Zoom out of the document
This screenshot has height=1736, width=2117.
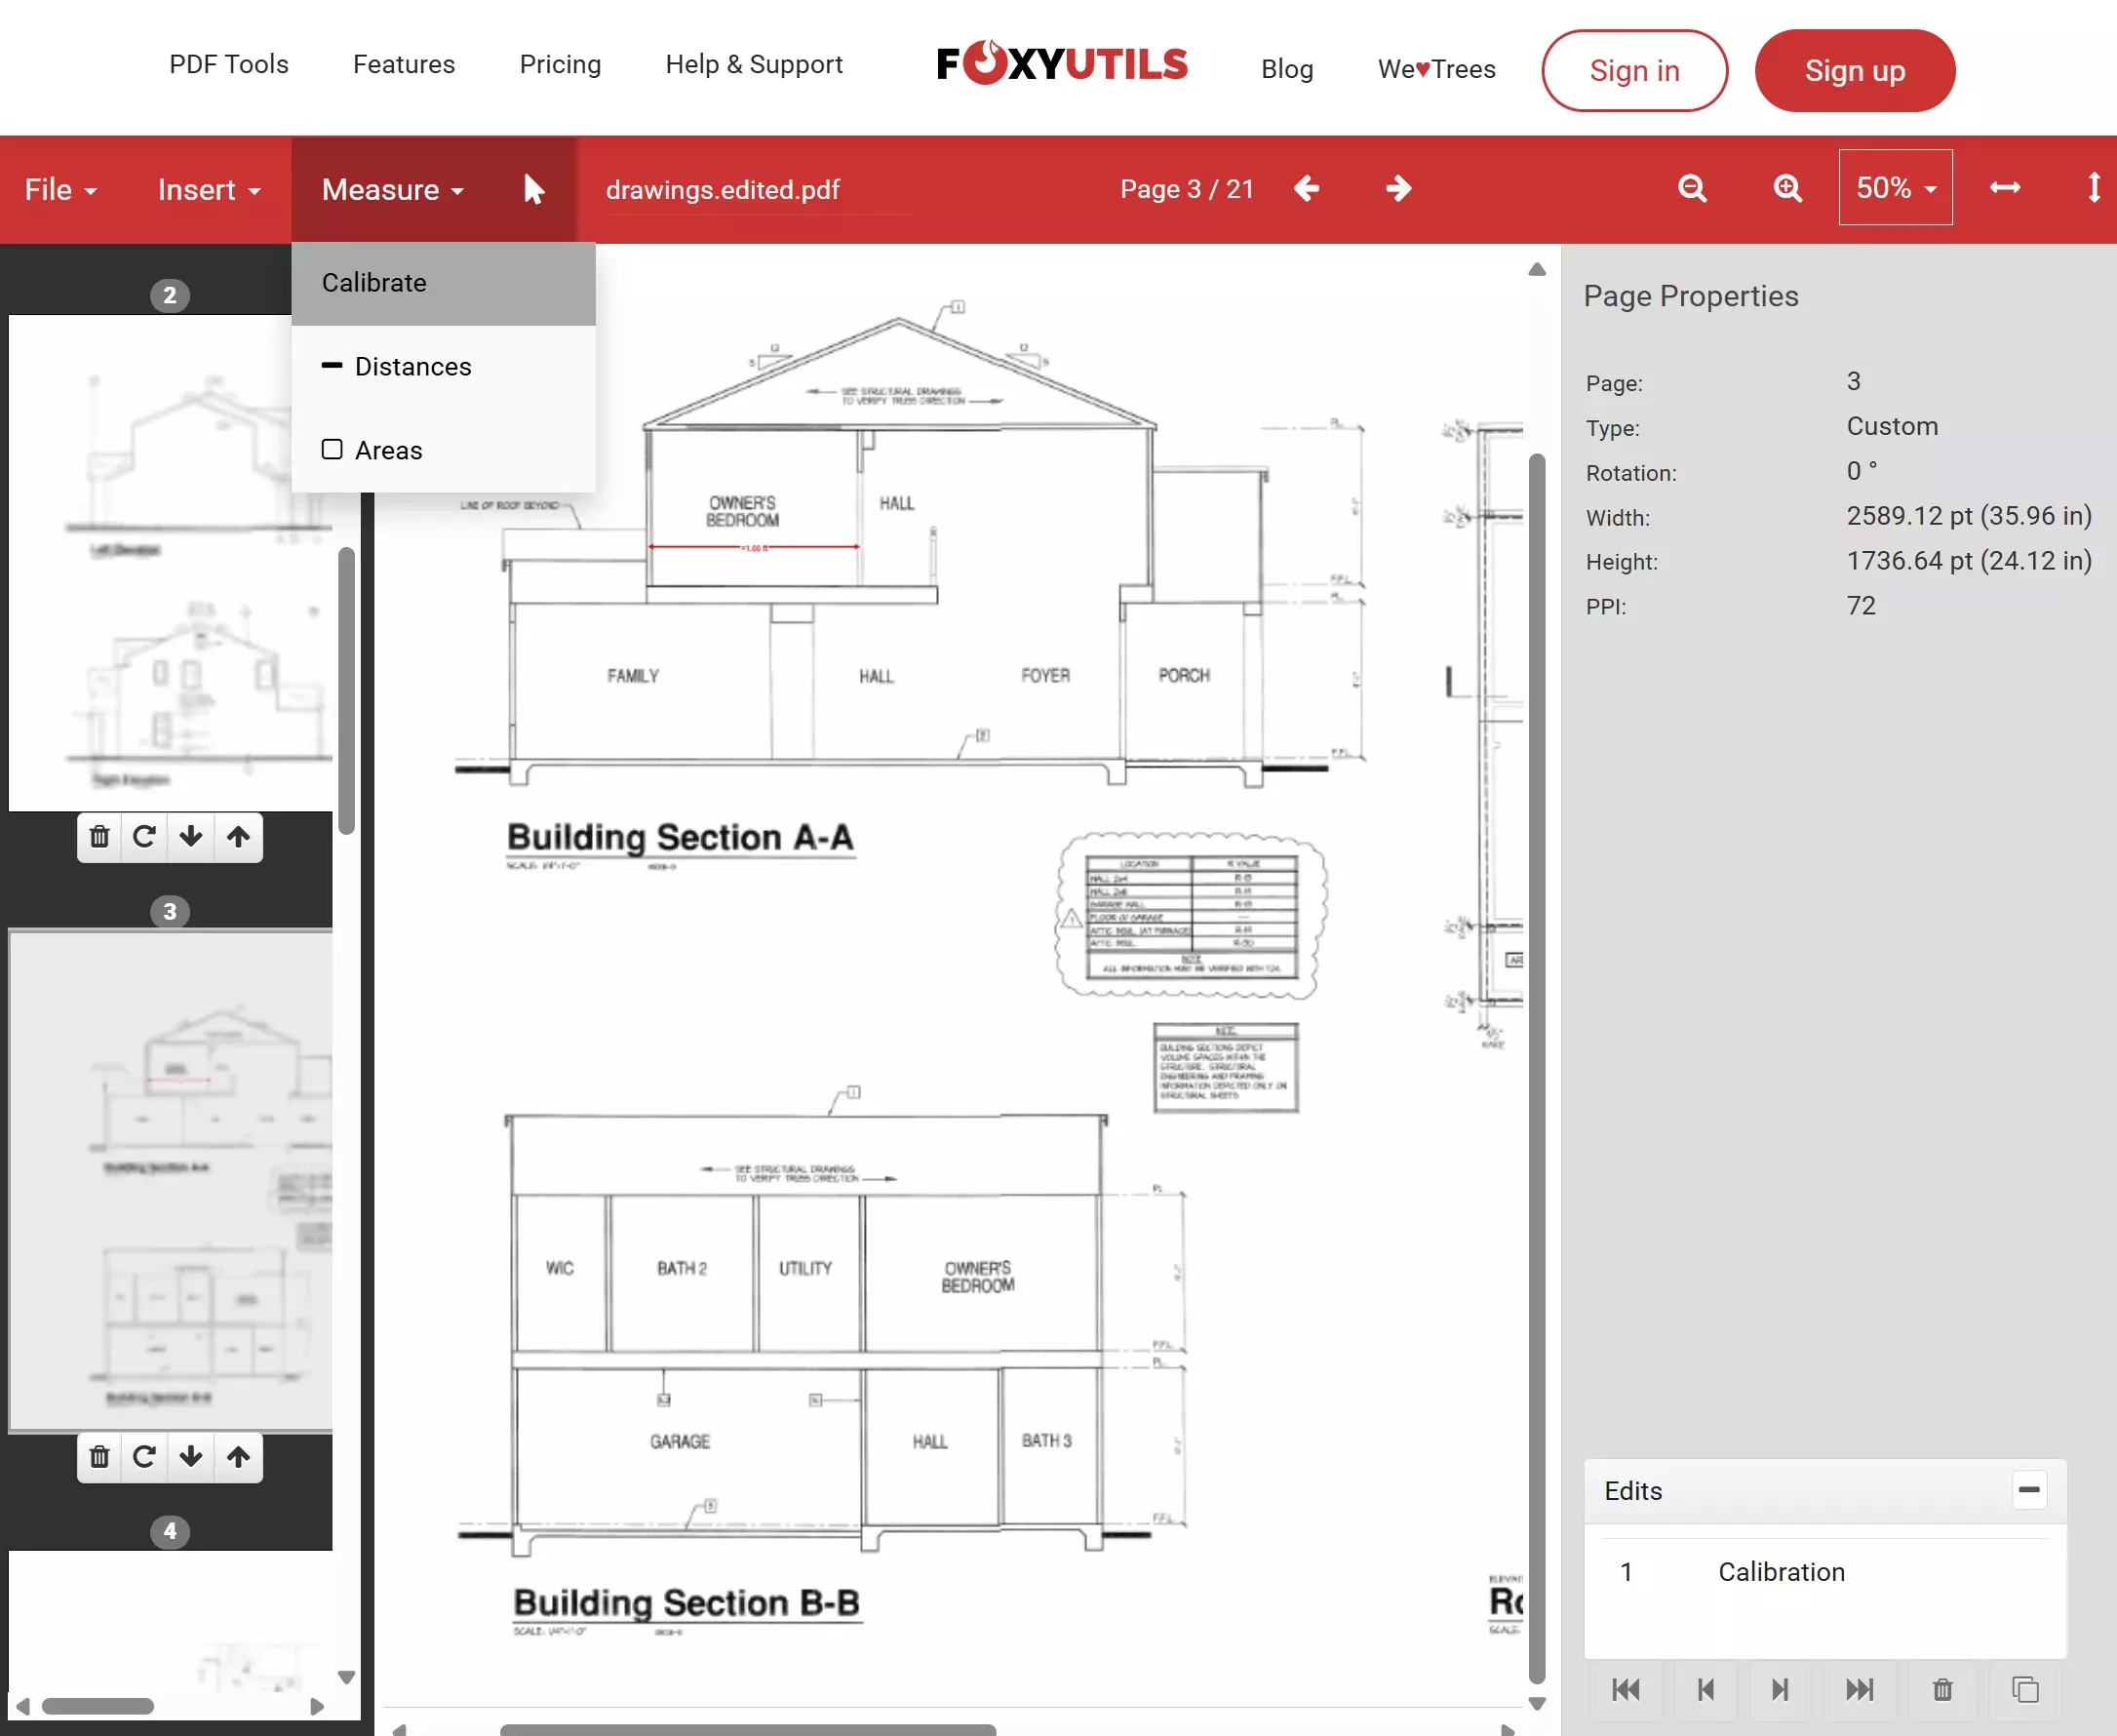pos(1692,188)
